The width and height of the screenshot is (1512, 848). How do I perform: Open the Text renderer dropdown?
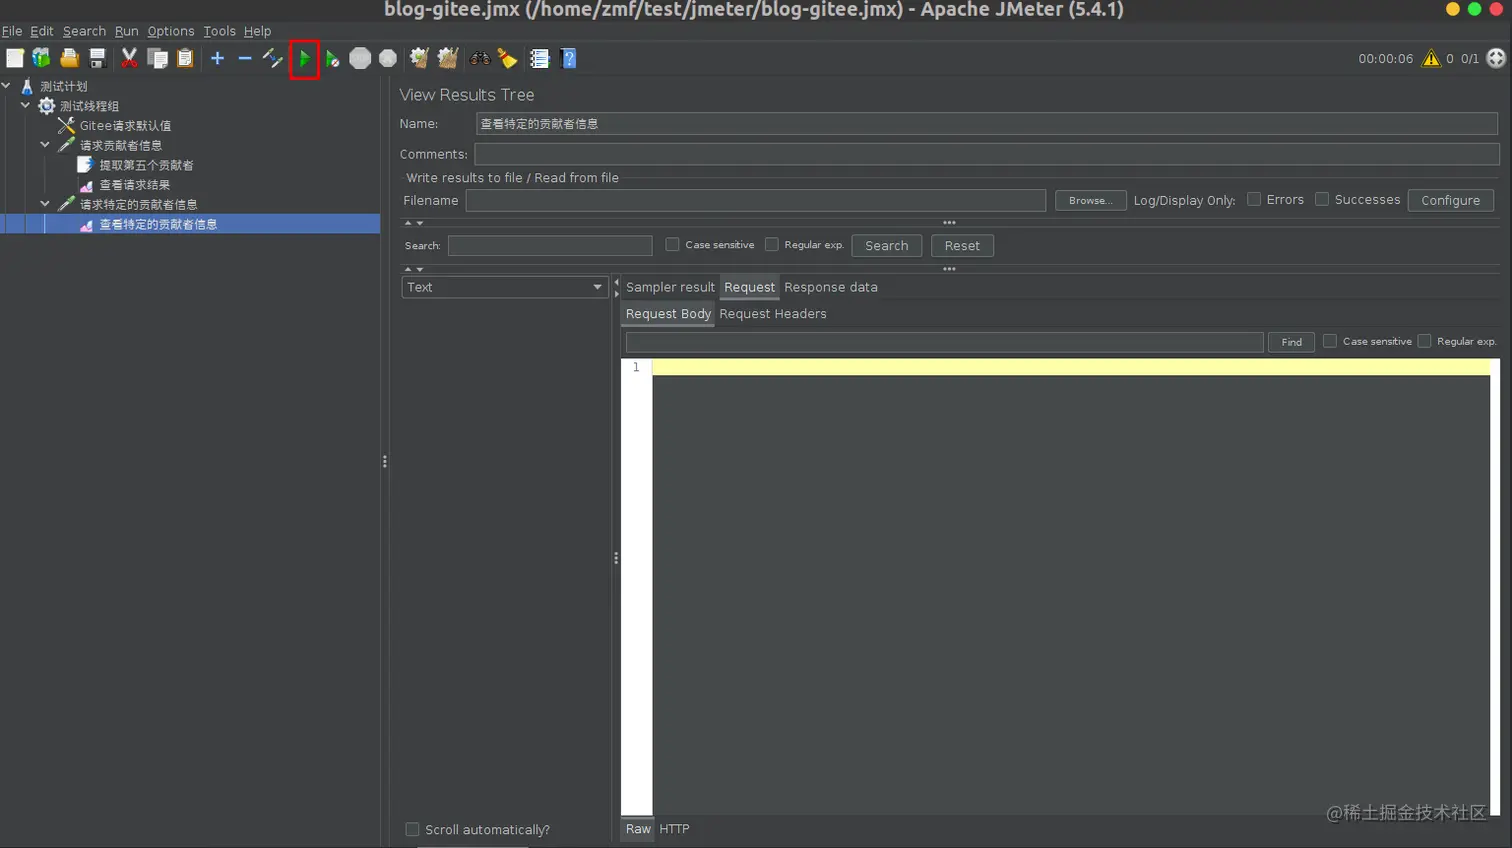[x=505, y=287]
